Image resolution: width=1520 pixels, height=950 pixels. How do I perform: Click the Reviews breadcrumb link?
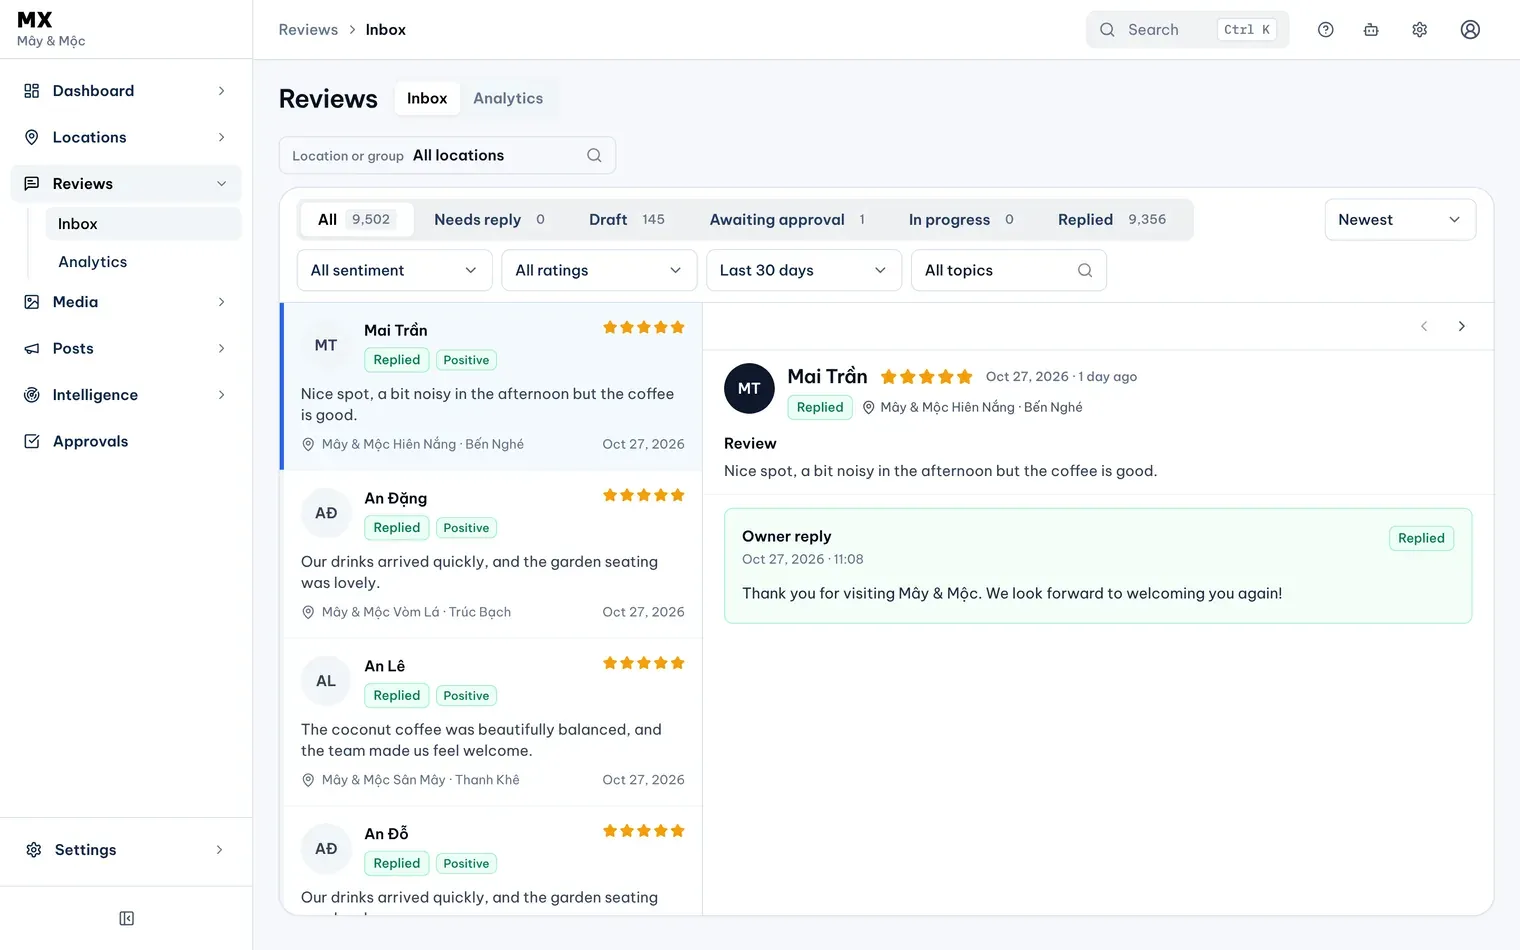point(308,30)
